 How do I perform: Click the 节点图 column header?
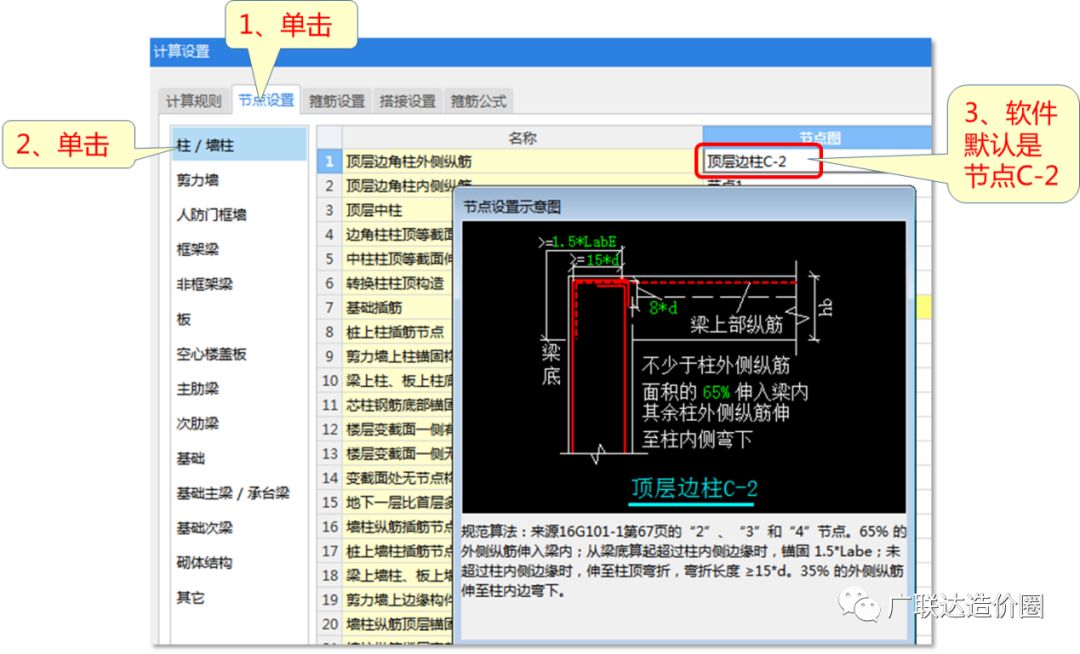click(x=818, y=138)
